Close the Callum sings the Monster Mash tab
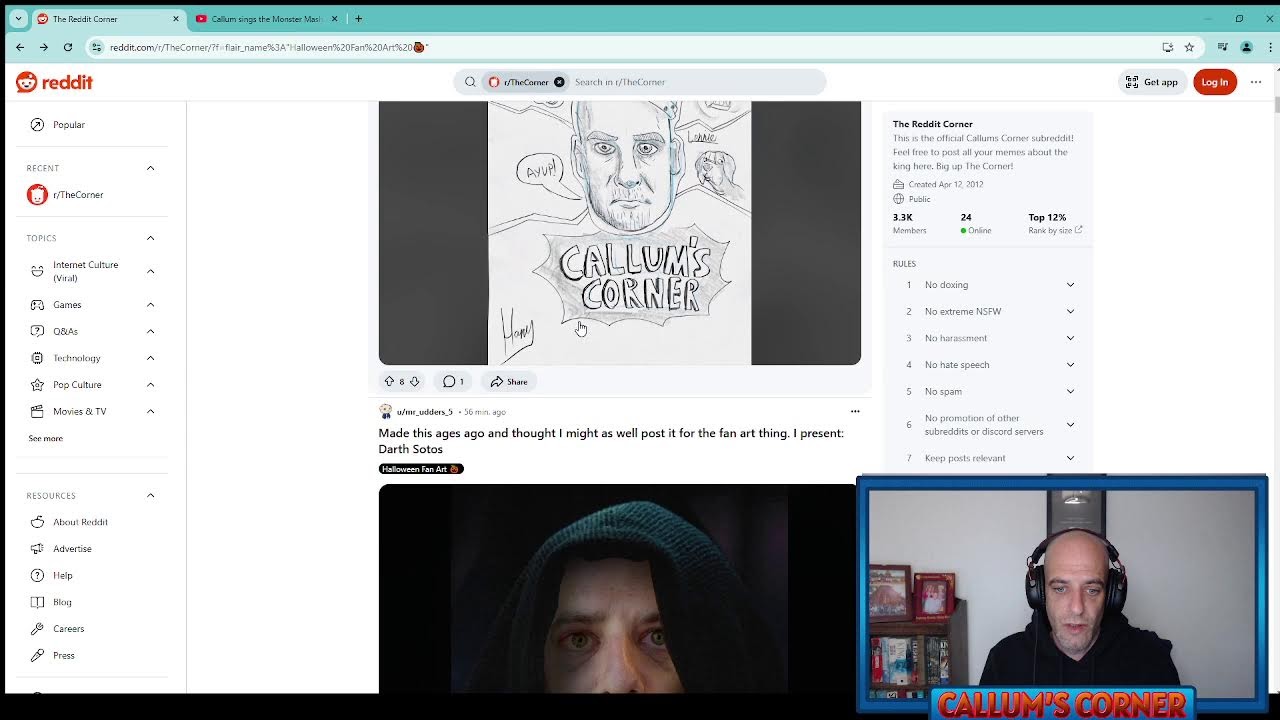Screen dimensions: 1280x720 (x=335, y=19)
